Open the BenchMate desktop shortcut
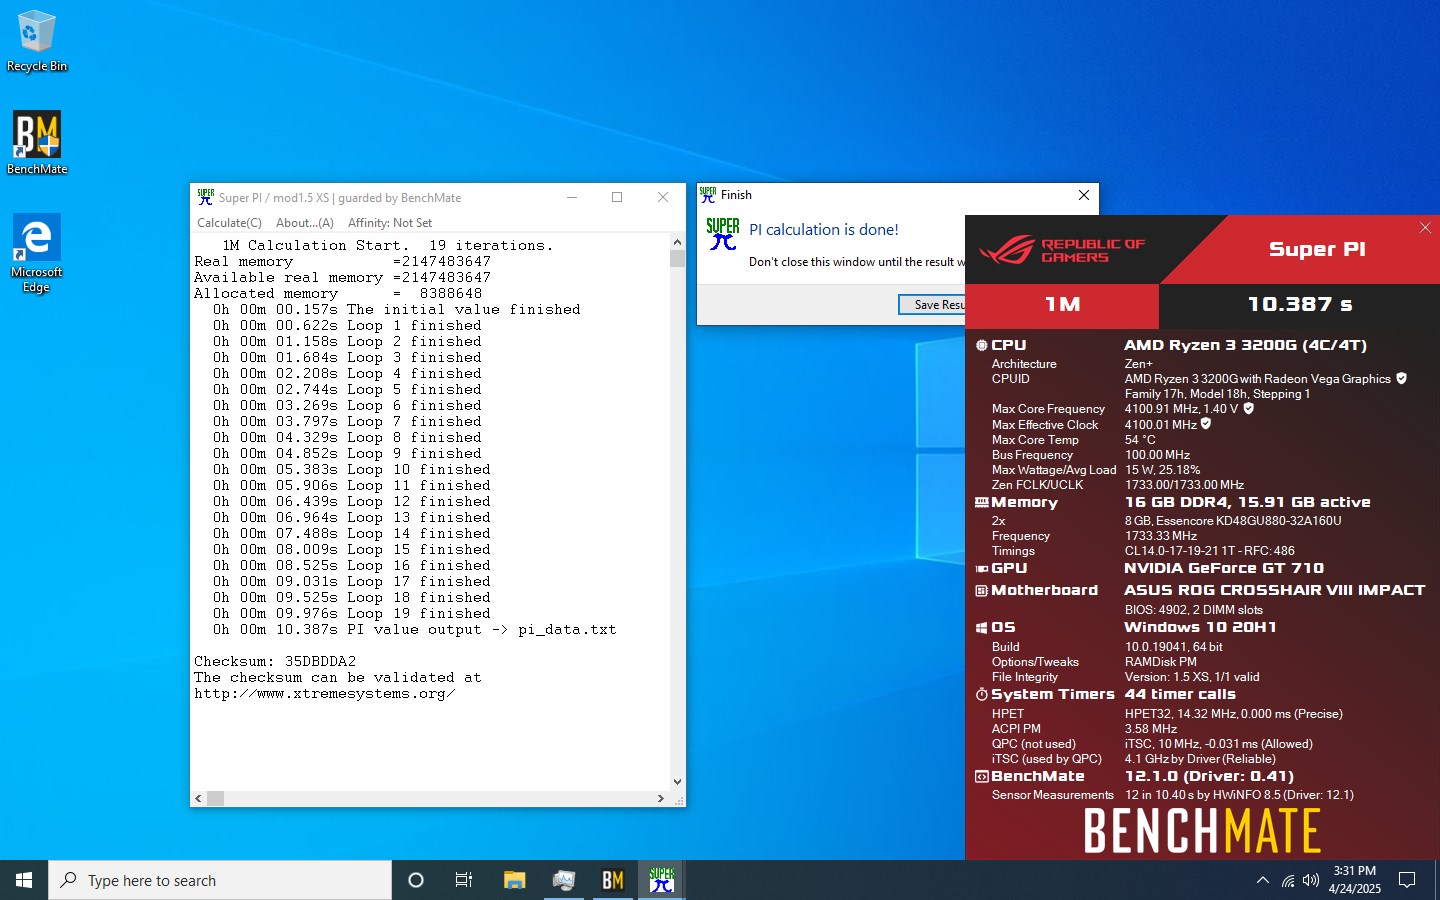Viewport: 1440px width, 900px height. click(x=37, y=142)
